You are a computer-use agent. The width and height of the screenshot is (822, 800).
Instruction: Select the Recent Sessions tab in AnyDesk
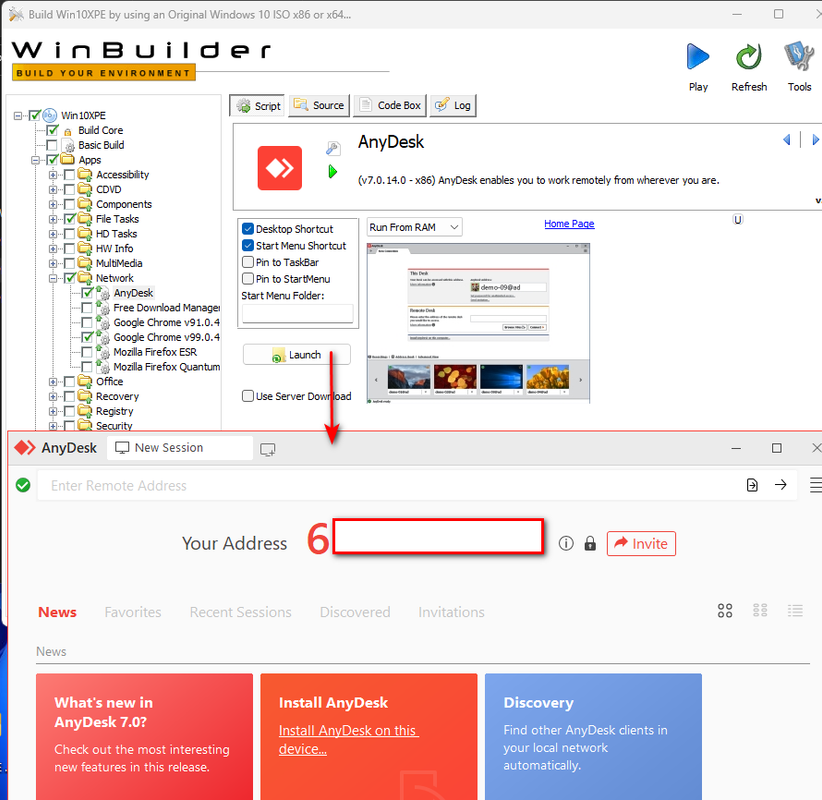pos(241,612)
